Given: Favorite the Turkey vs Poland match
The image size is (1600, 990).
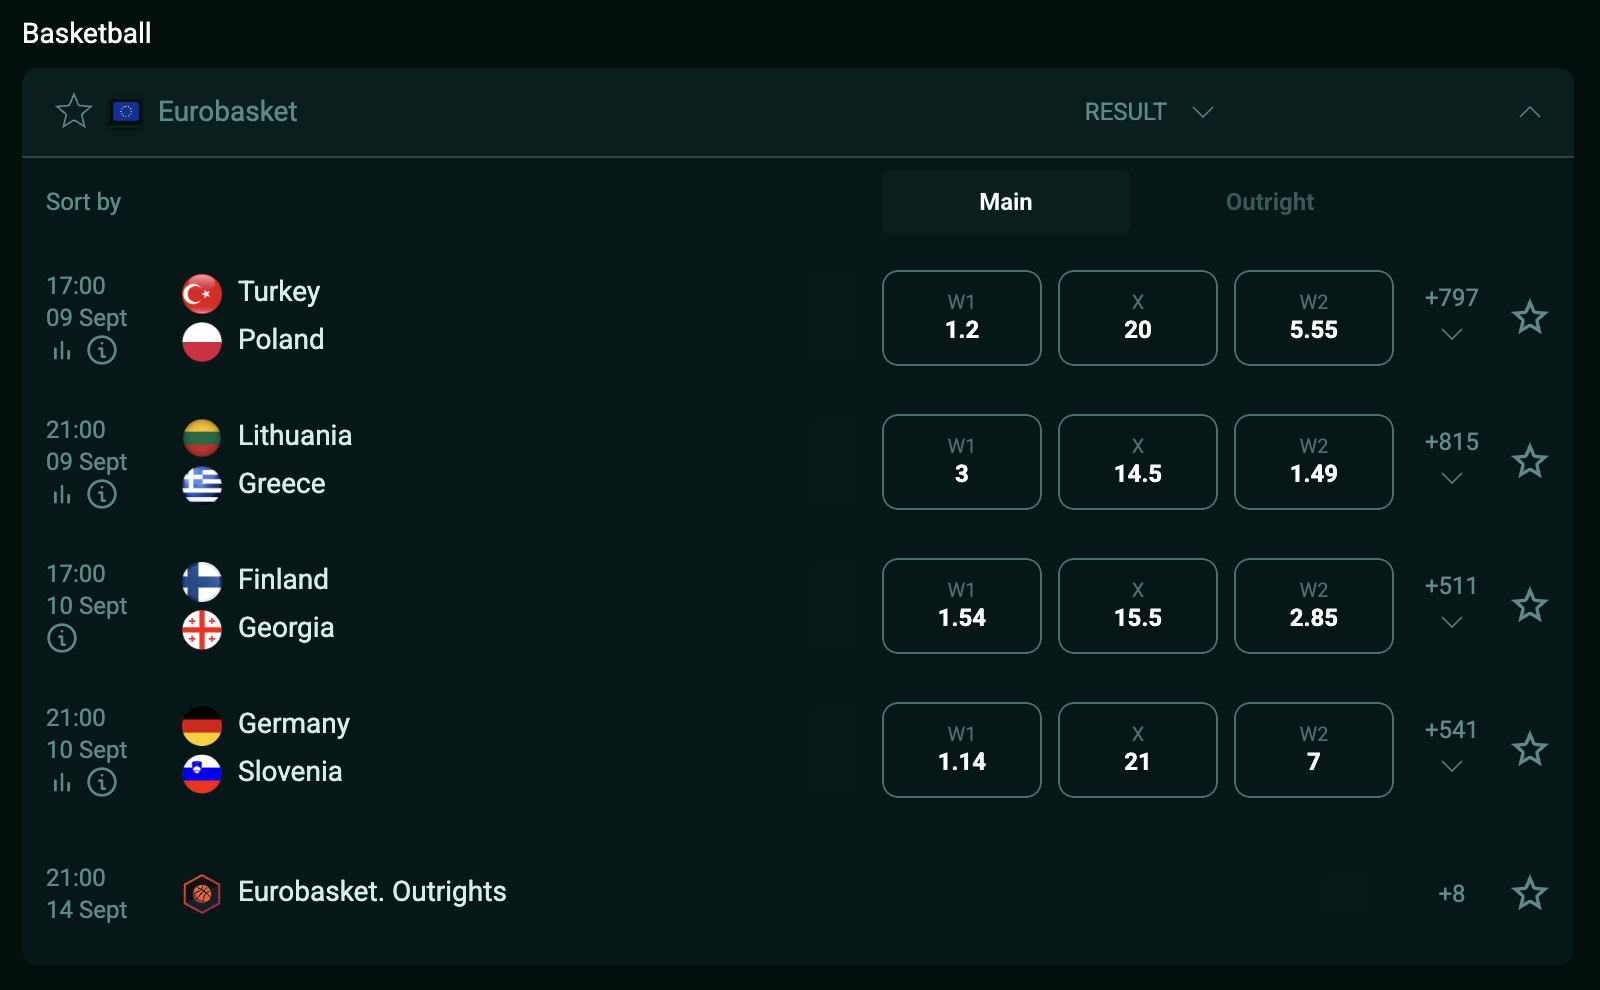Looking at the screenshot, I should (x=1529, y=318).
